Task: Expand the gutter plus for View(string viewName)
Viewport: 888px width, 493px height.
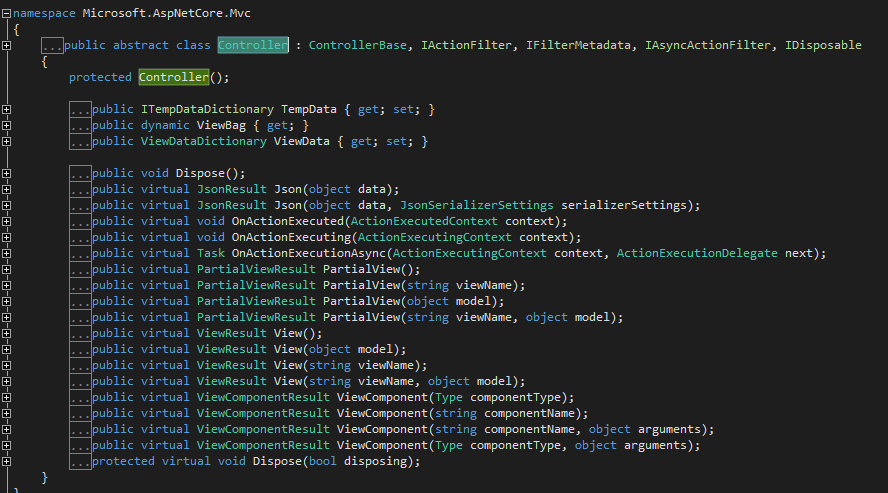Action: [6, 365]
